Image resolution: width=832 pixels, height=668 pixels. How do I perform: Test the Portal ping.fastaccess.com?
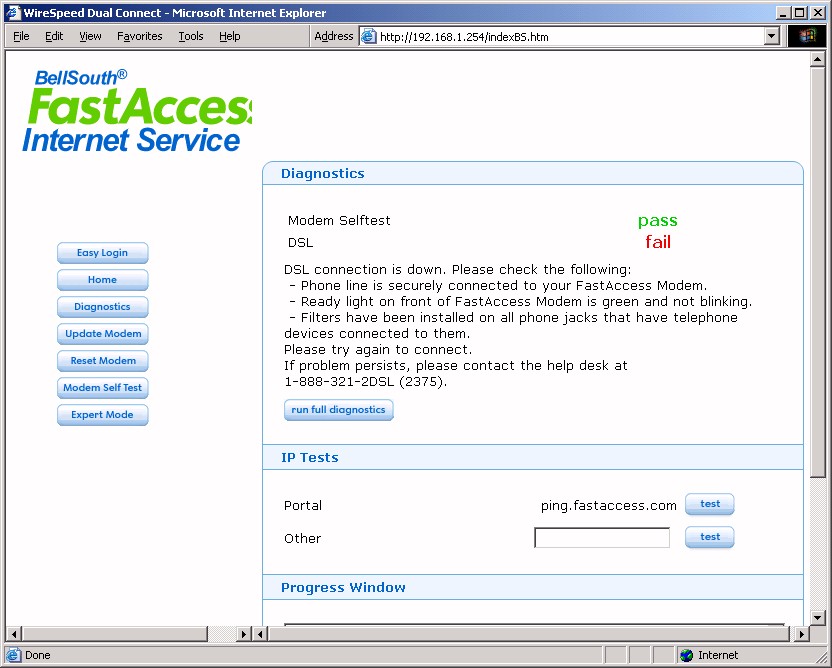[x=709, y=504]
